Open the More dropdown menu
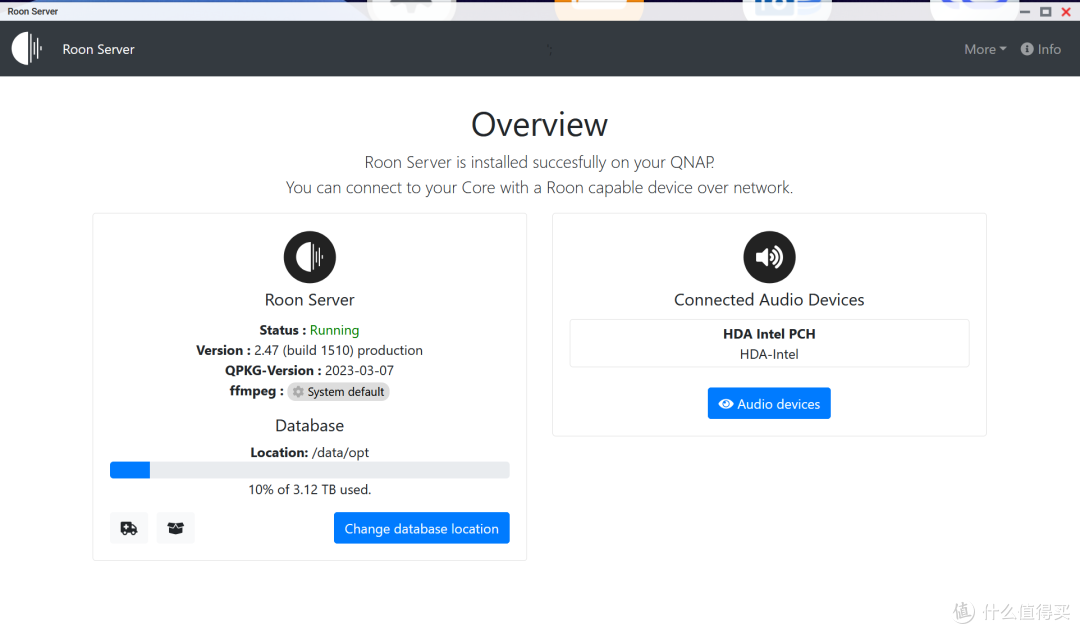 985,50
